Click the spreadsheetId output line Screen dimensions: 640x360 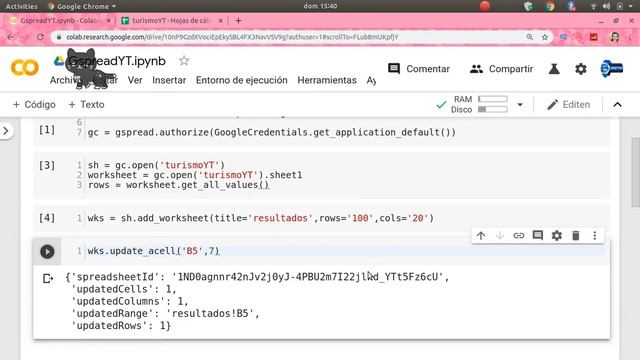(x=257, y=277)
